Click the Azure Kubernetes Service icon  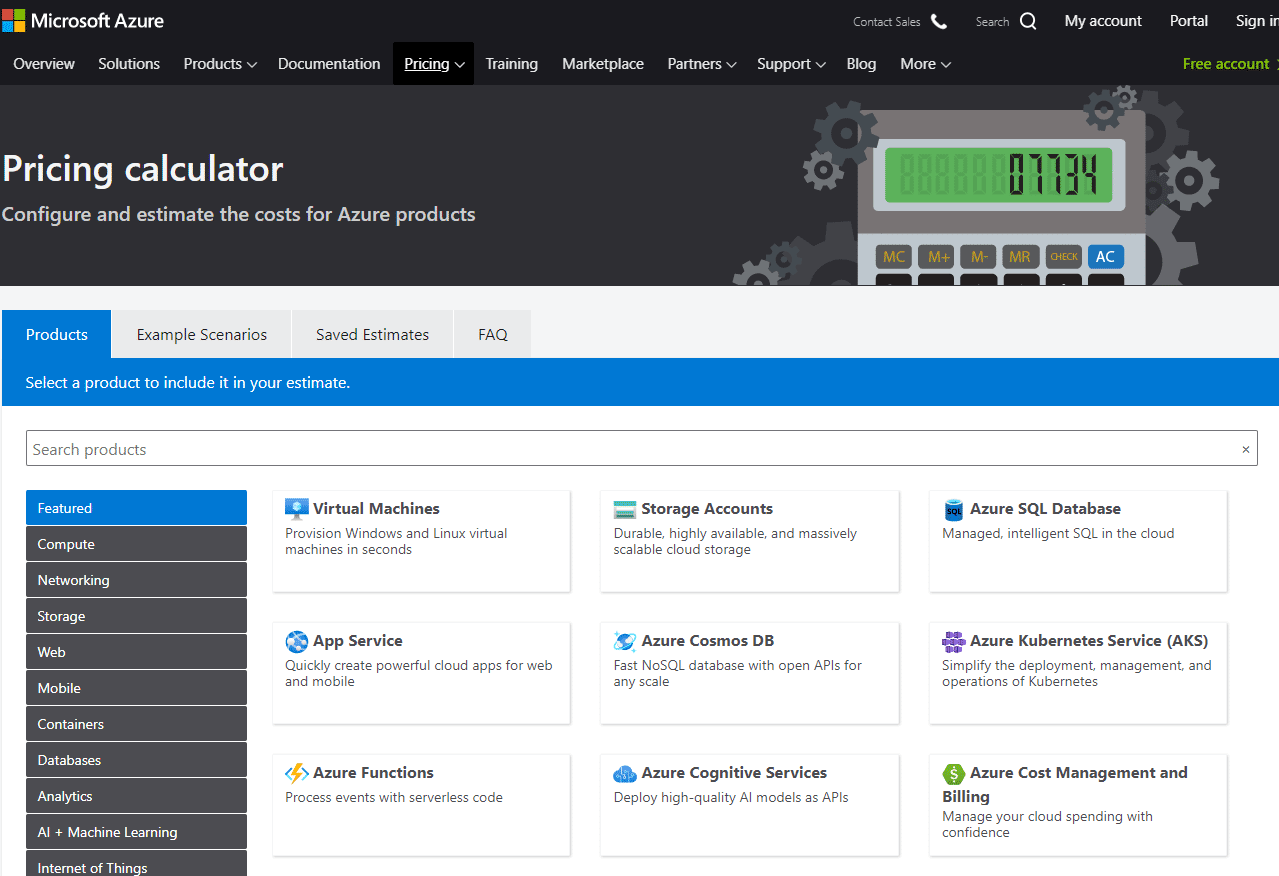[953, 641]
